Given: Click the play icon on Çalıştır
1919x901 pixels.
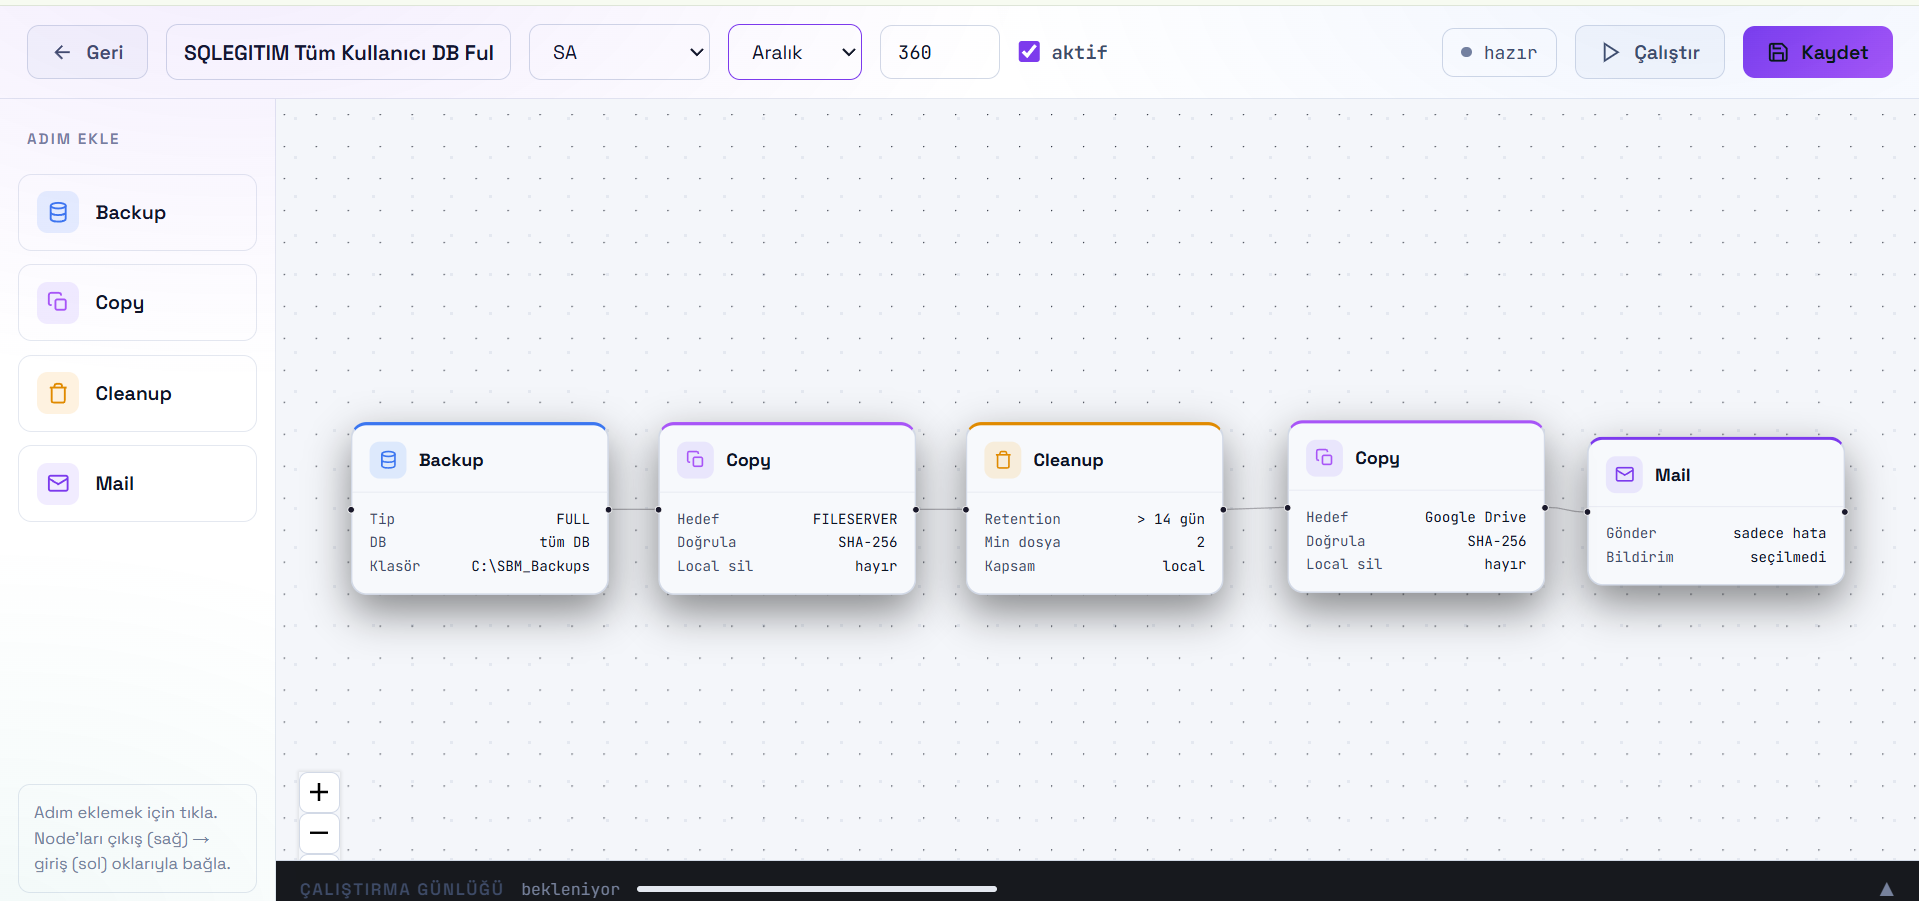Looking at the screenshot, I should pos(1610,52).
